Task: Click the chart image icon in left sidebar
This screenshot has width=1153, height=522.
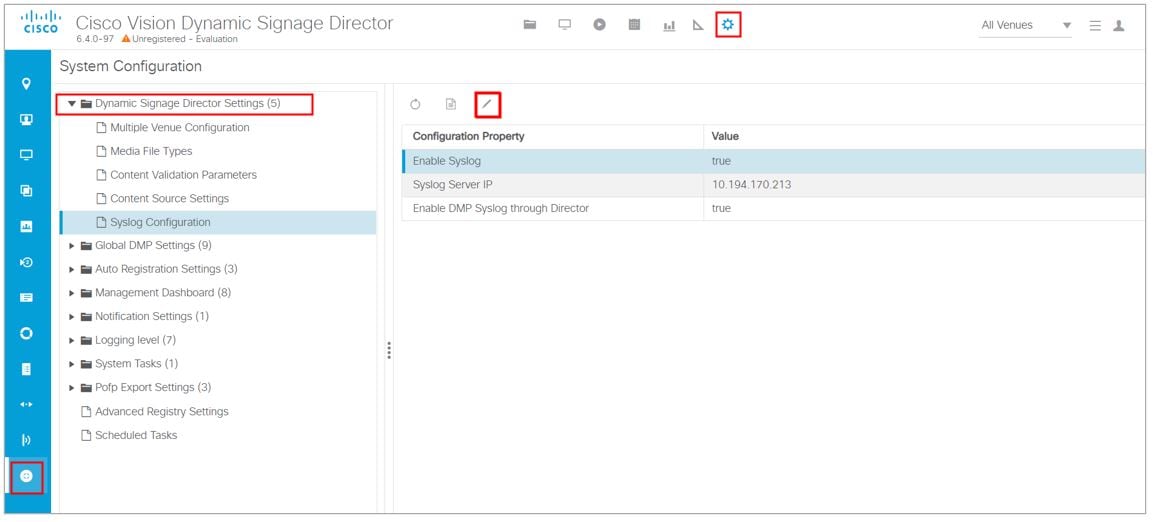Action: click(x=26, y=226)
